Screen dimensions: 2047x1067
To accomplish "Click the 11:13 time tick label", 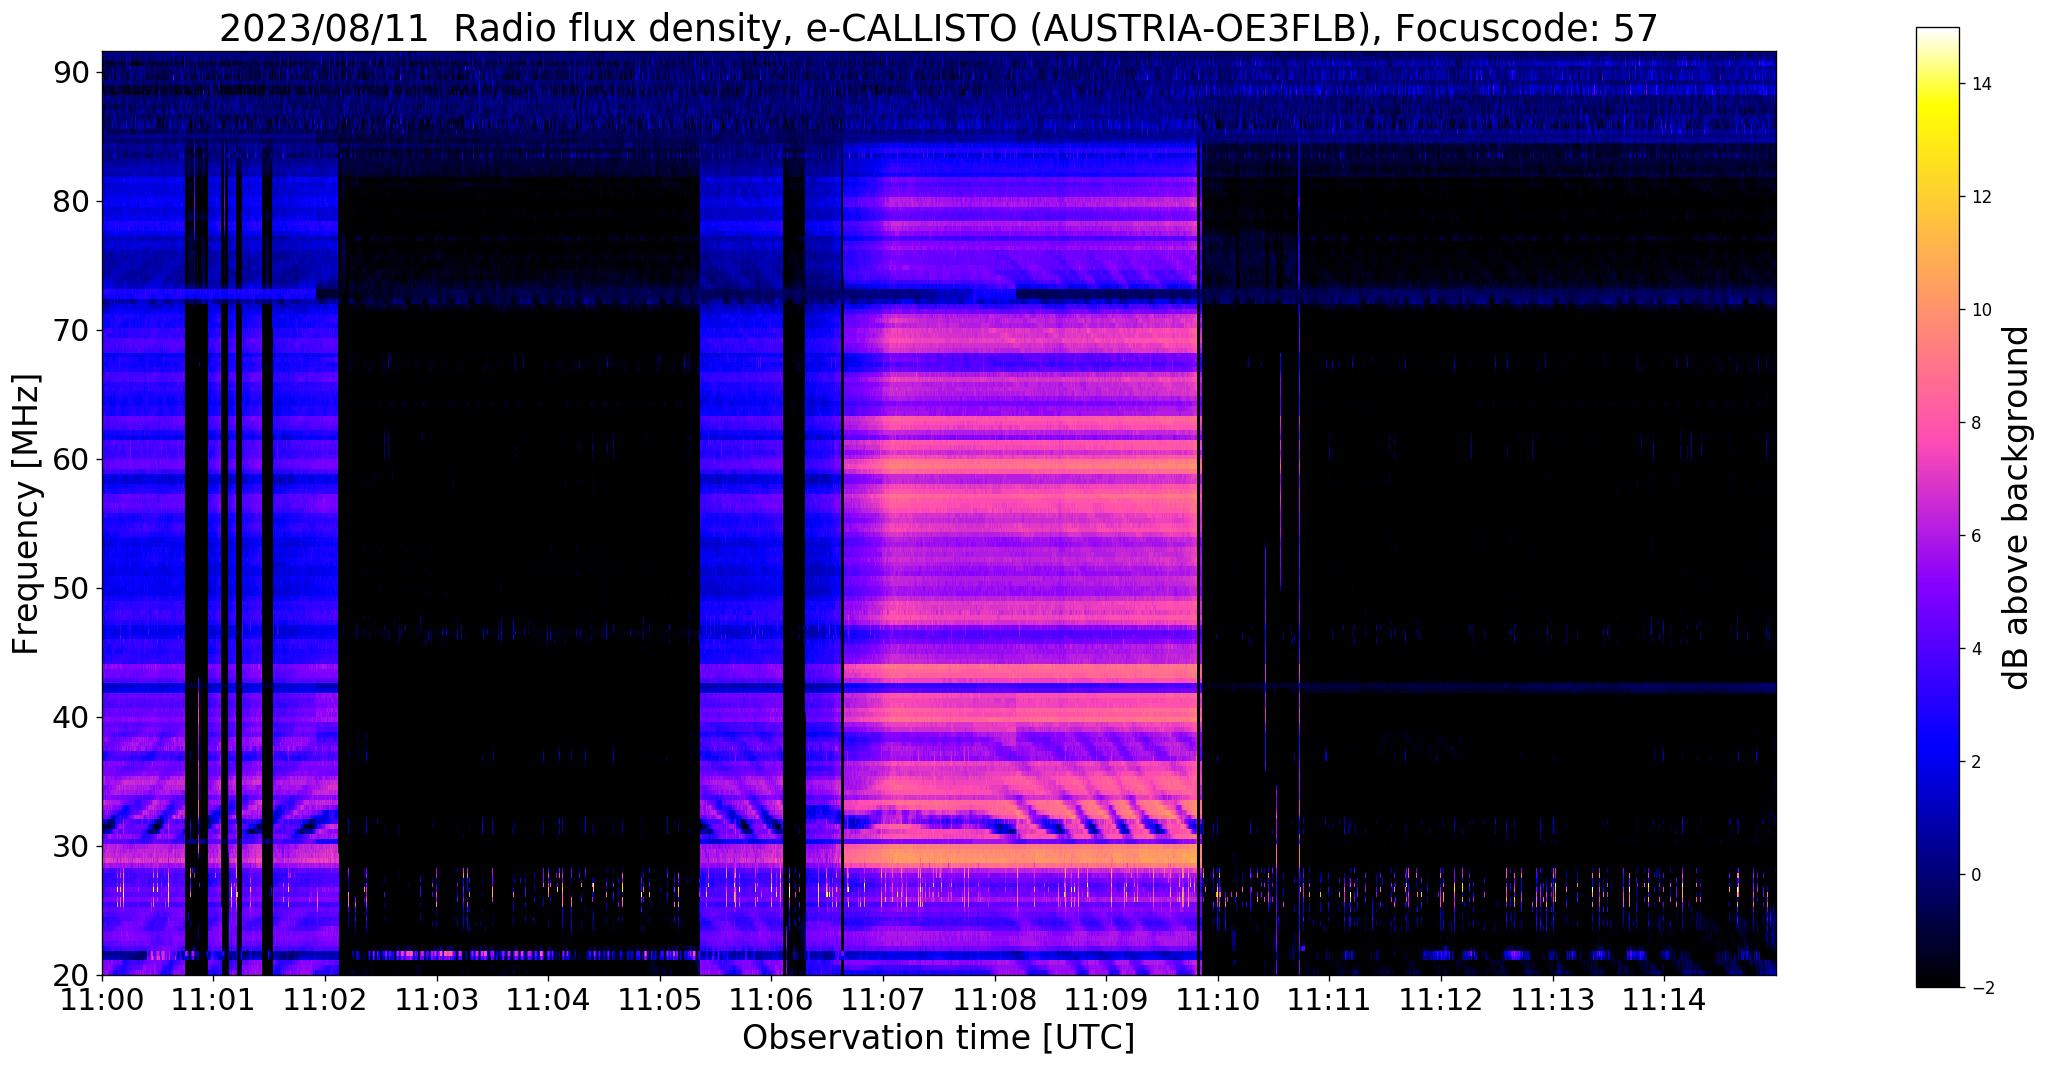I will click(x=1553, y=999).
